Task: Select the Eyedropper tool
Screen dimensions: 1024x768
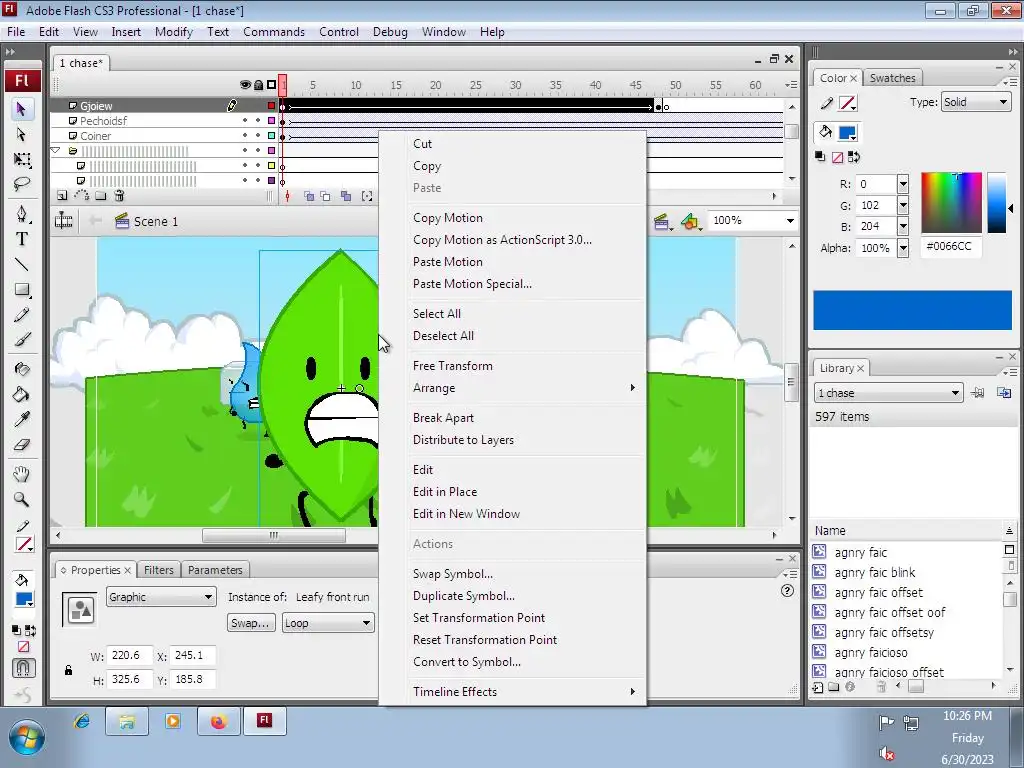Action: tap(22, 419)
